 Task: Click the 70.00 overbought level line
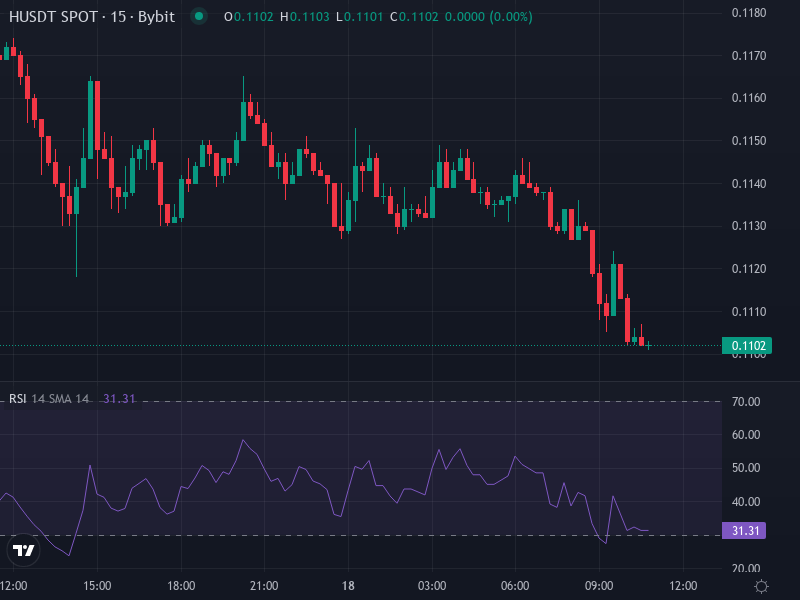pos(400,400)
